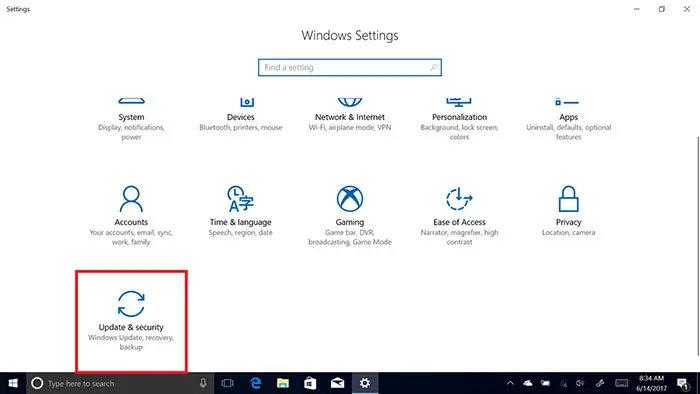700x394 pixels.
Task: Open Task View from the taskbar
Action: [227, 383]
